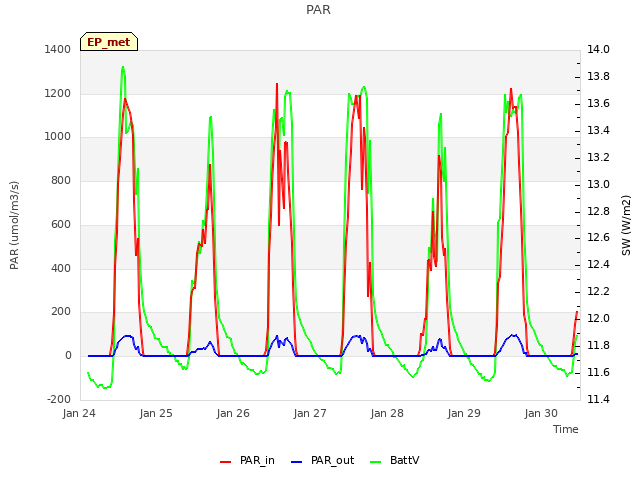Click the 400 left axis label
The image size is (640, 480).
(61, 268)
